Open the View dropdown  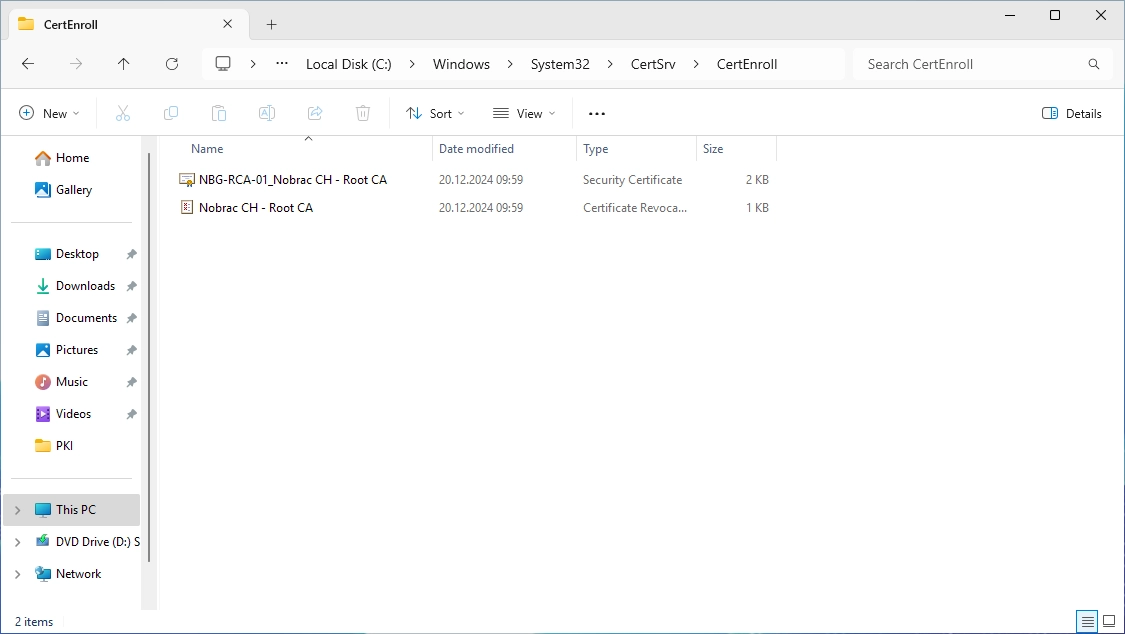click(524, 113)
